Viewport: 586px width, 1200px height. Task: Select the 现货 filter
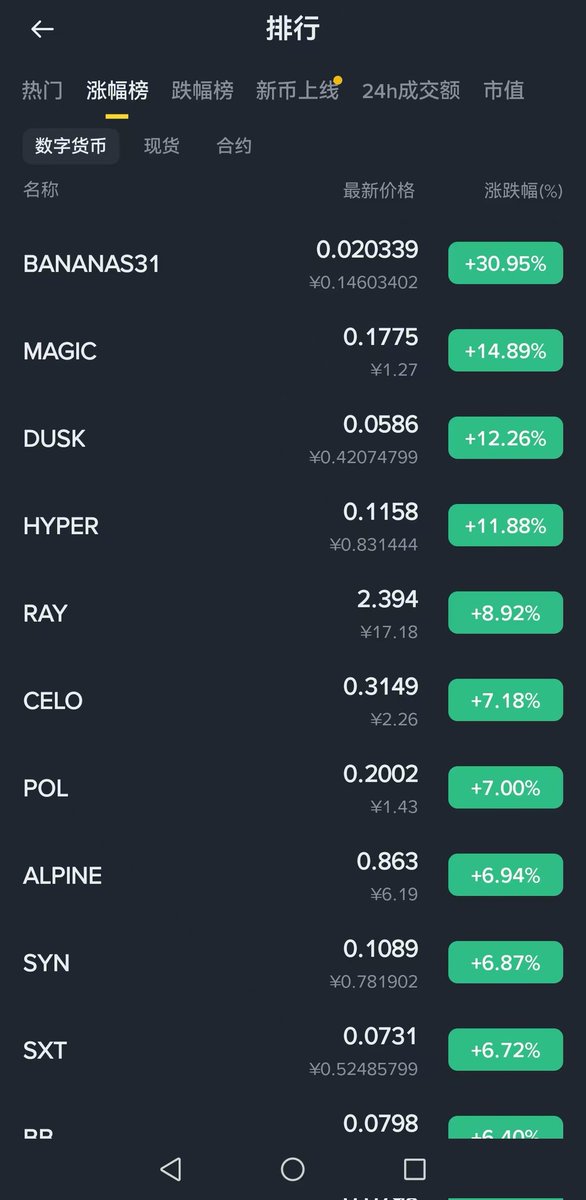pos(162,146)
